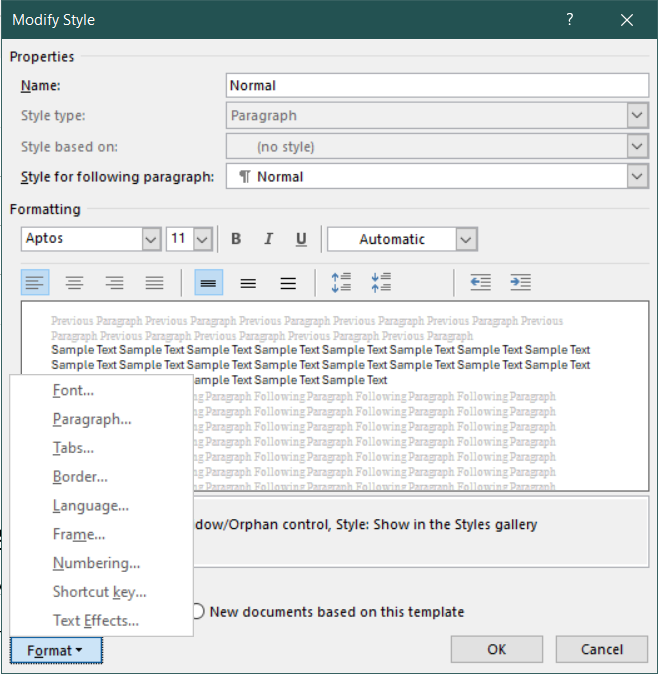Image resolution: width=658 pixels, height=675 pixels.
Task: Toggle Italic formatting button
Action: (x=269, y=239)
